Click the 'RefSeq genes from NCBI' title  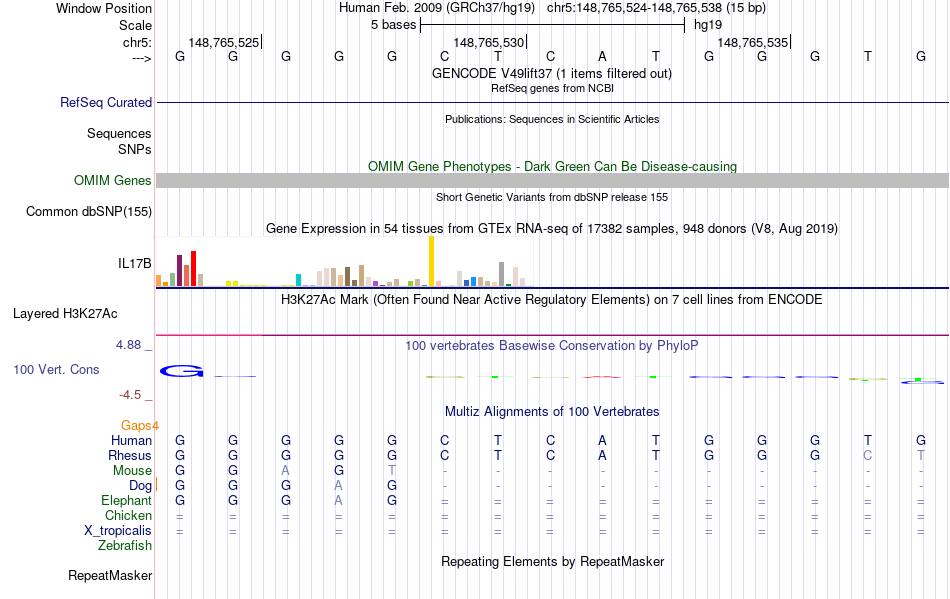[552, 88]
